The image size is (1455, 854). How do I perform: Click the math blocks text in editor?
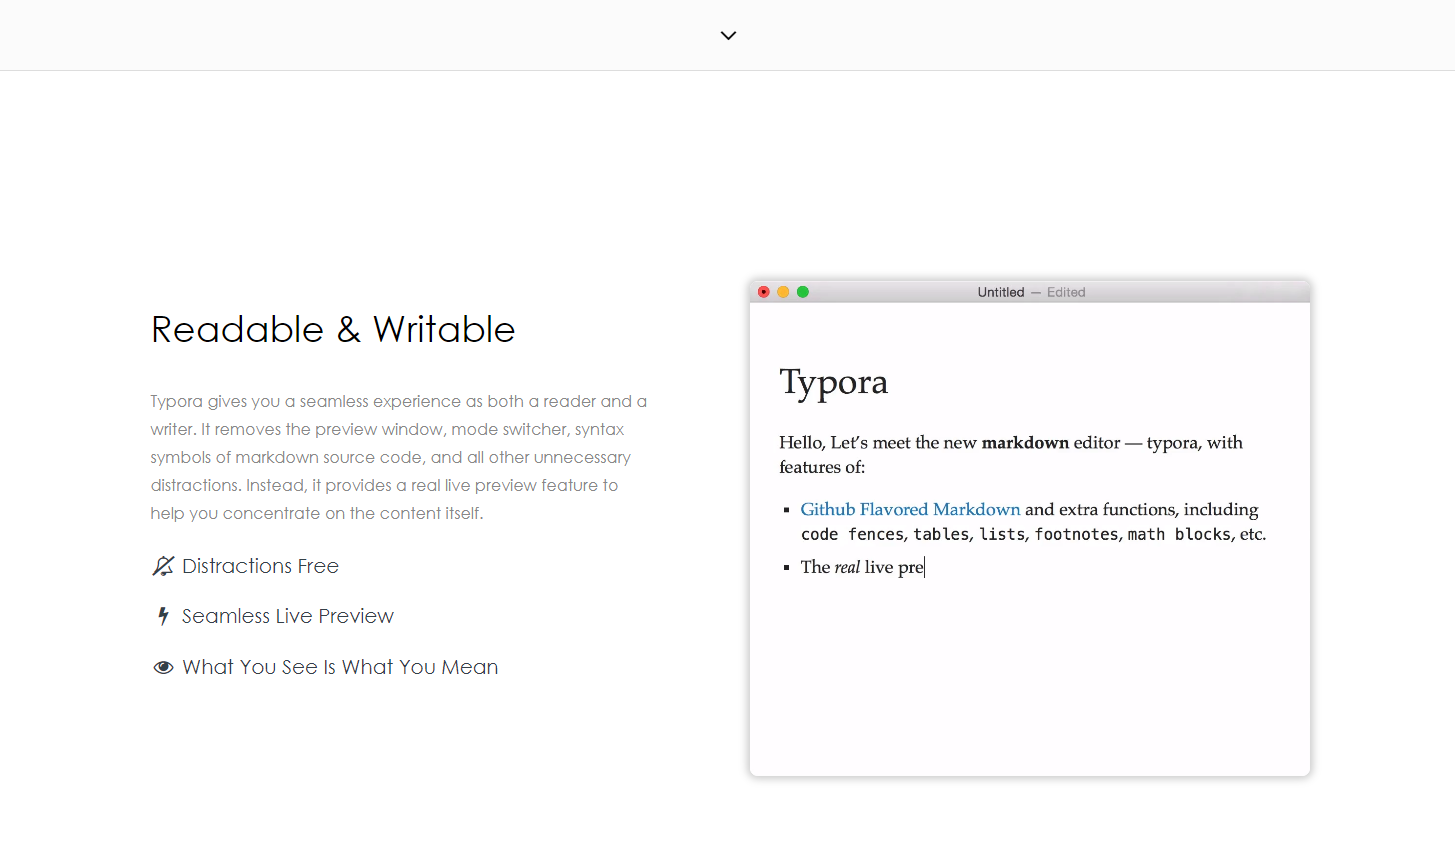point(1179,534)
